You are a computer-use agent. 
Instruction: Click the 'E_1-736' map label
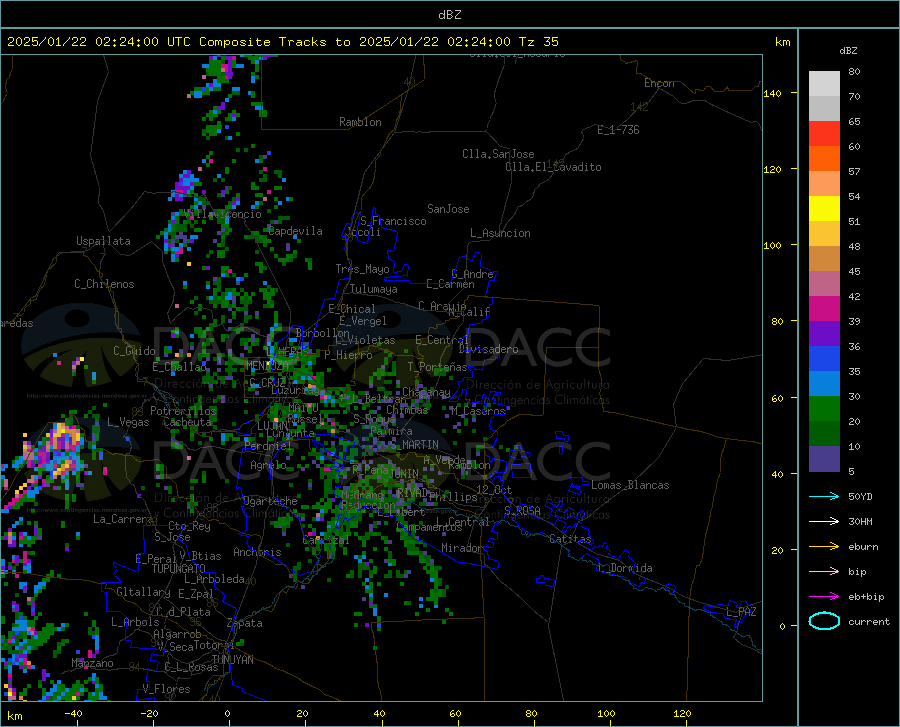(618, 130)
